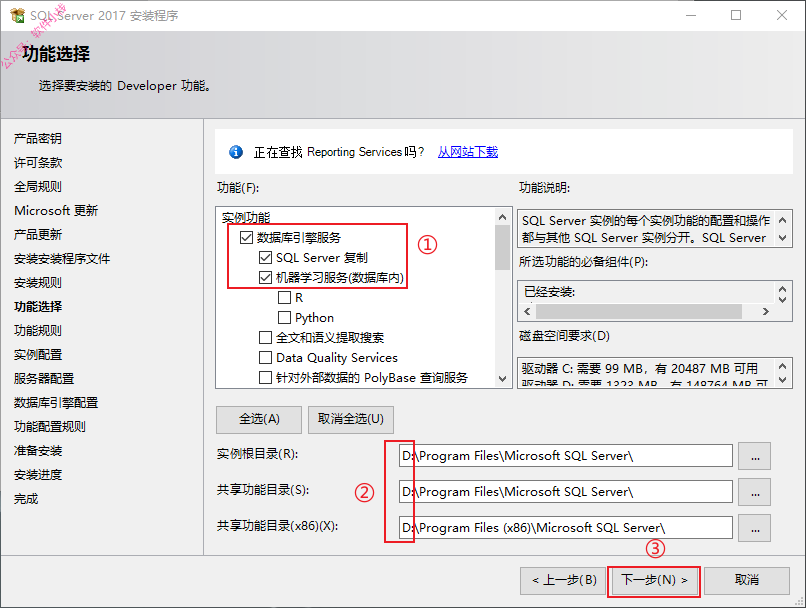The image size is (806, 608).
Task: Uncheck 机器学习服务(数据库内) checkbox
Action: coord(265,278)
